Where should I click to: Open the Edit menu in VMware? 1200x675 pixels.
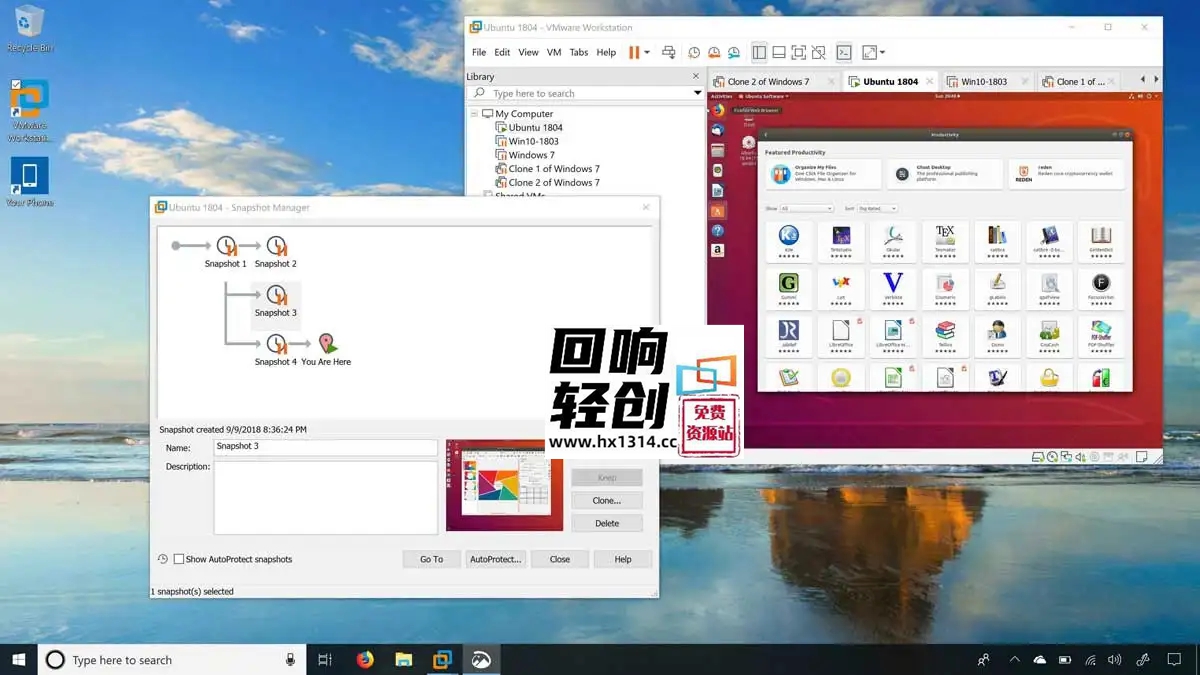(x=502, y=52)
